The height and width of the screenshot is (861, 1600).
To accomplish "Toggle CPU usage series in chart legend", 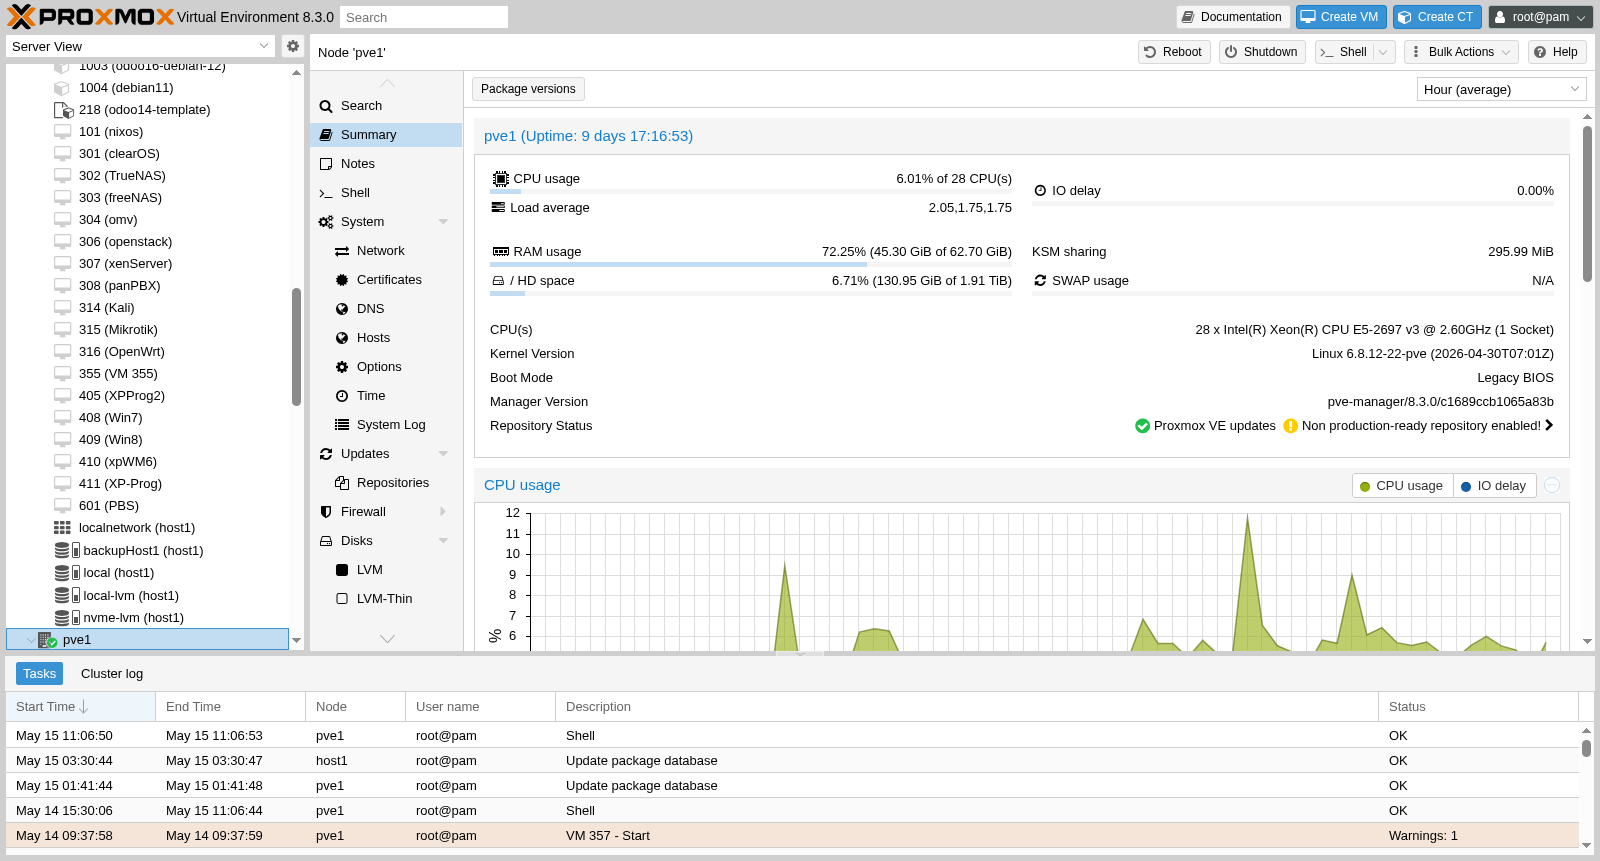I will tap(1402, 486).
